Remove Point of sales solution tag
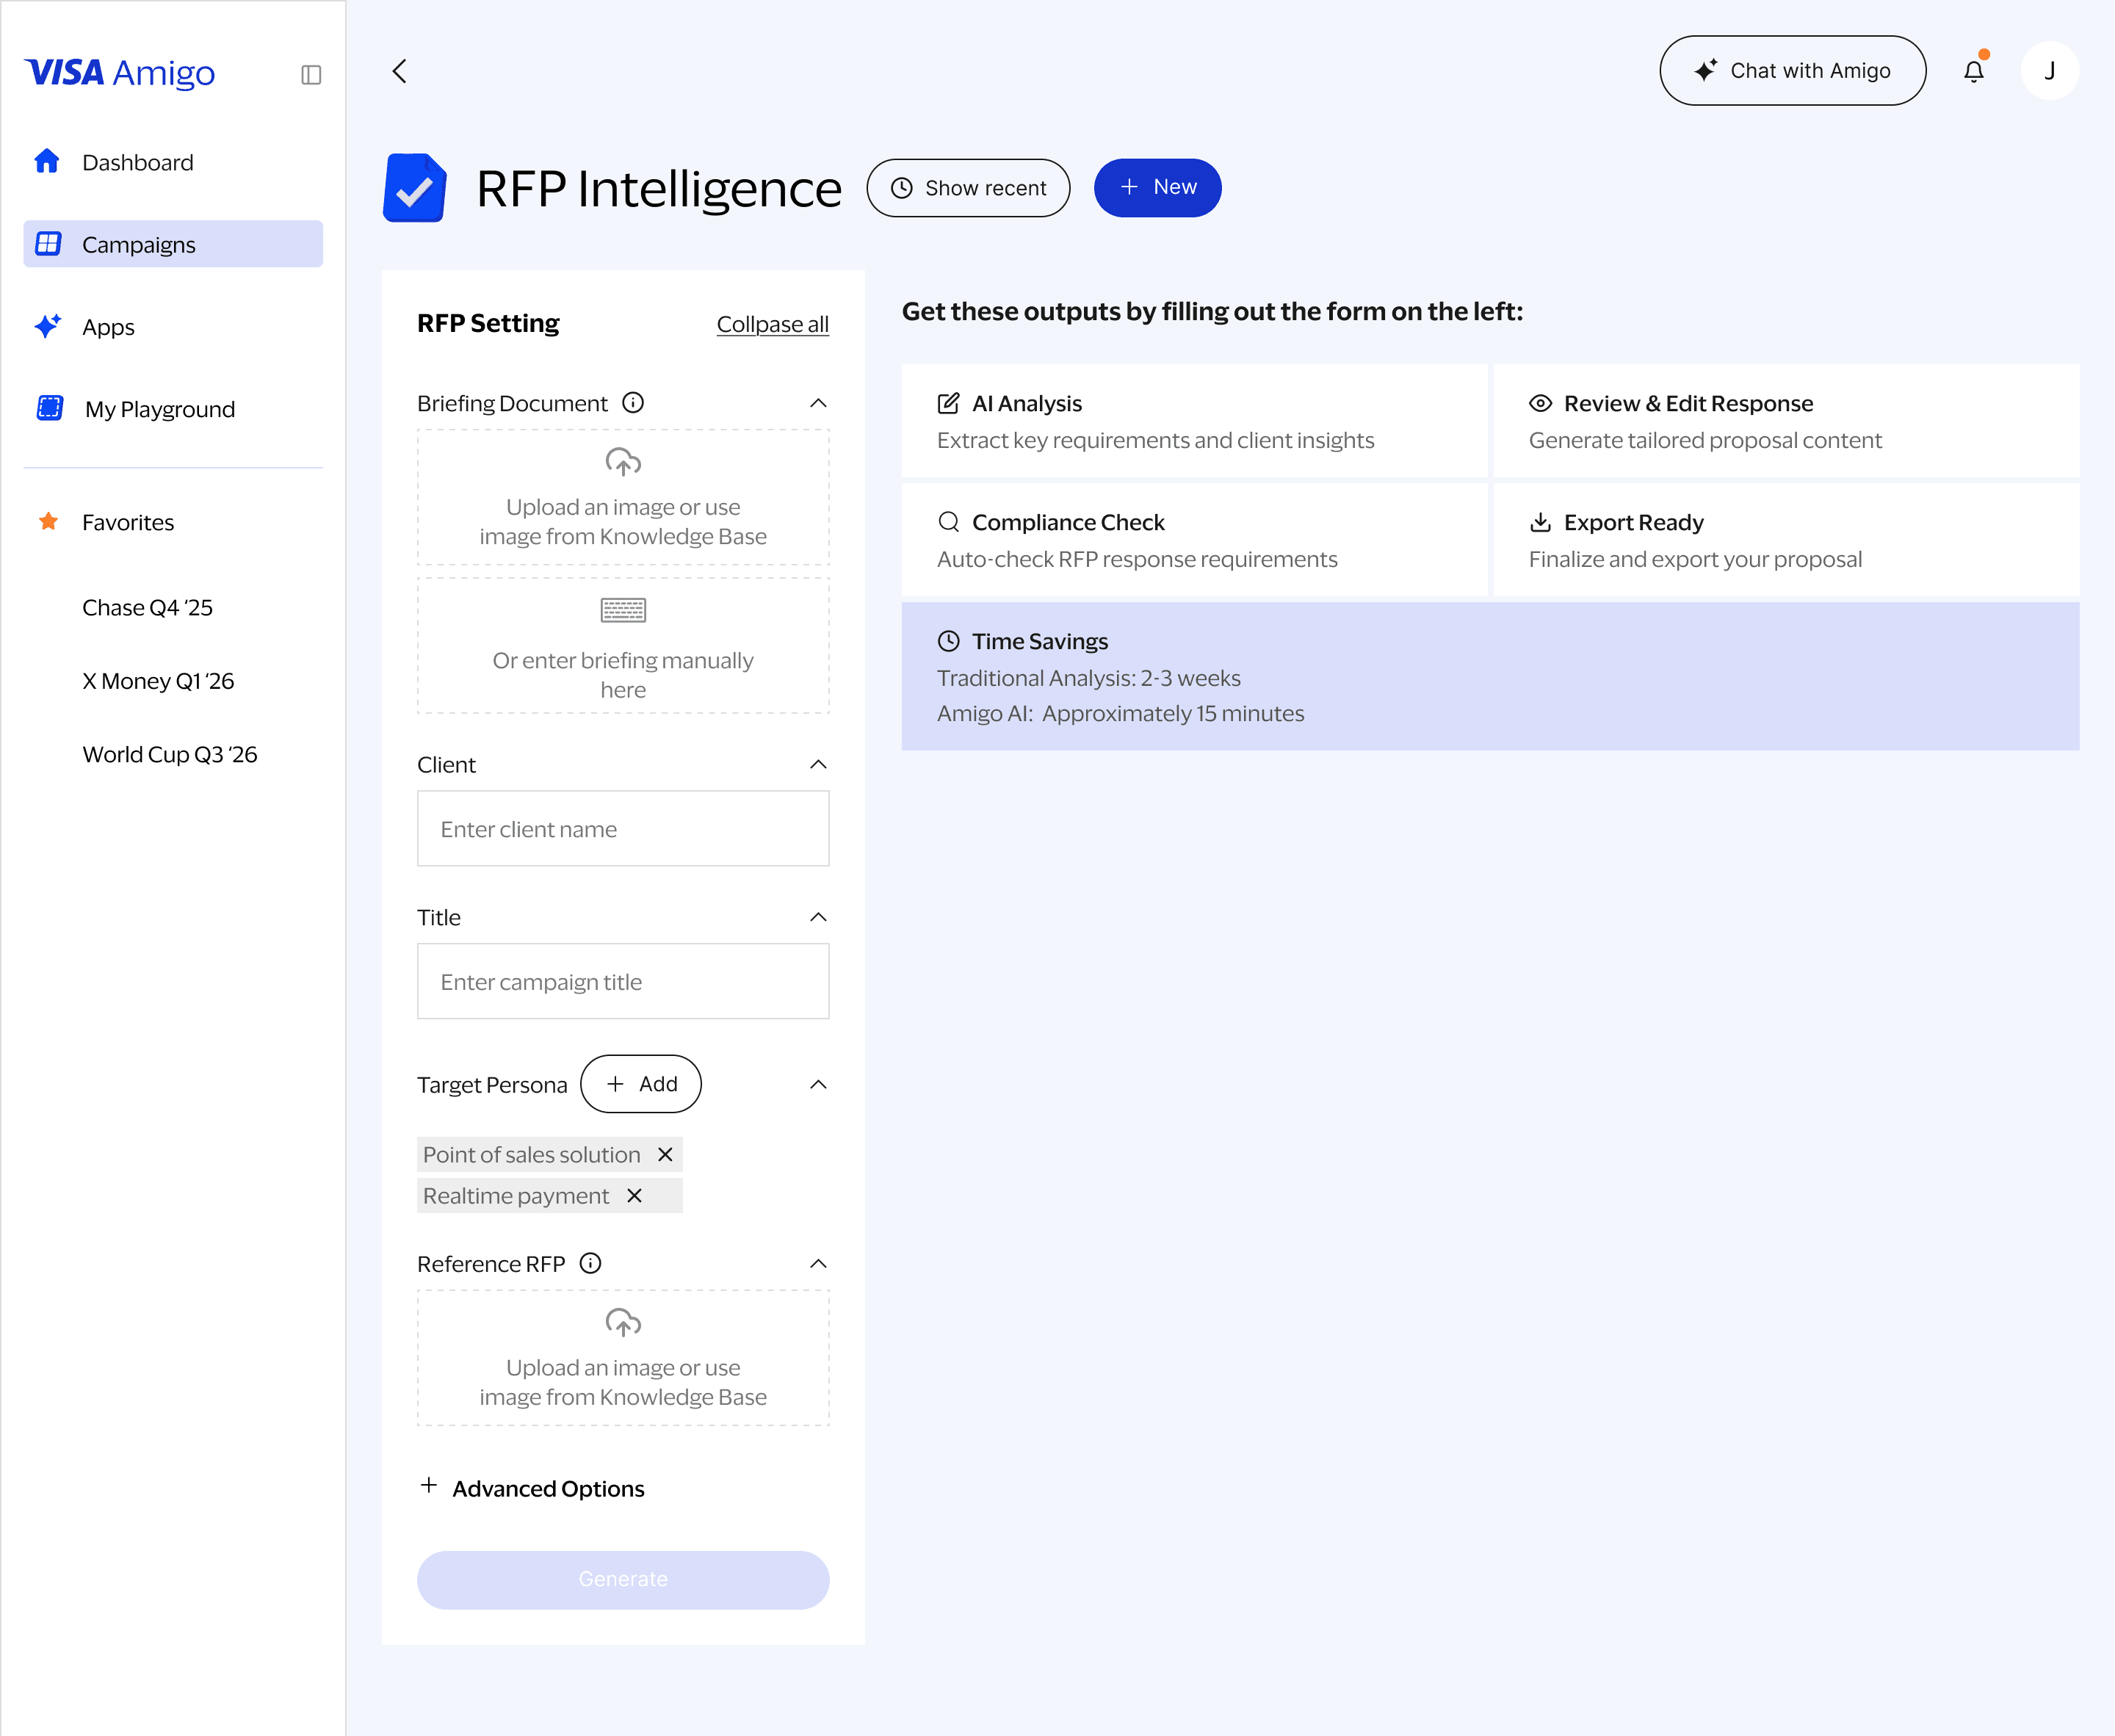 tap(665, 1154)
